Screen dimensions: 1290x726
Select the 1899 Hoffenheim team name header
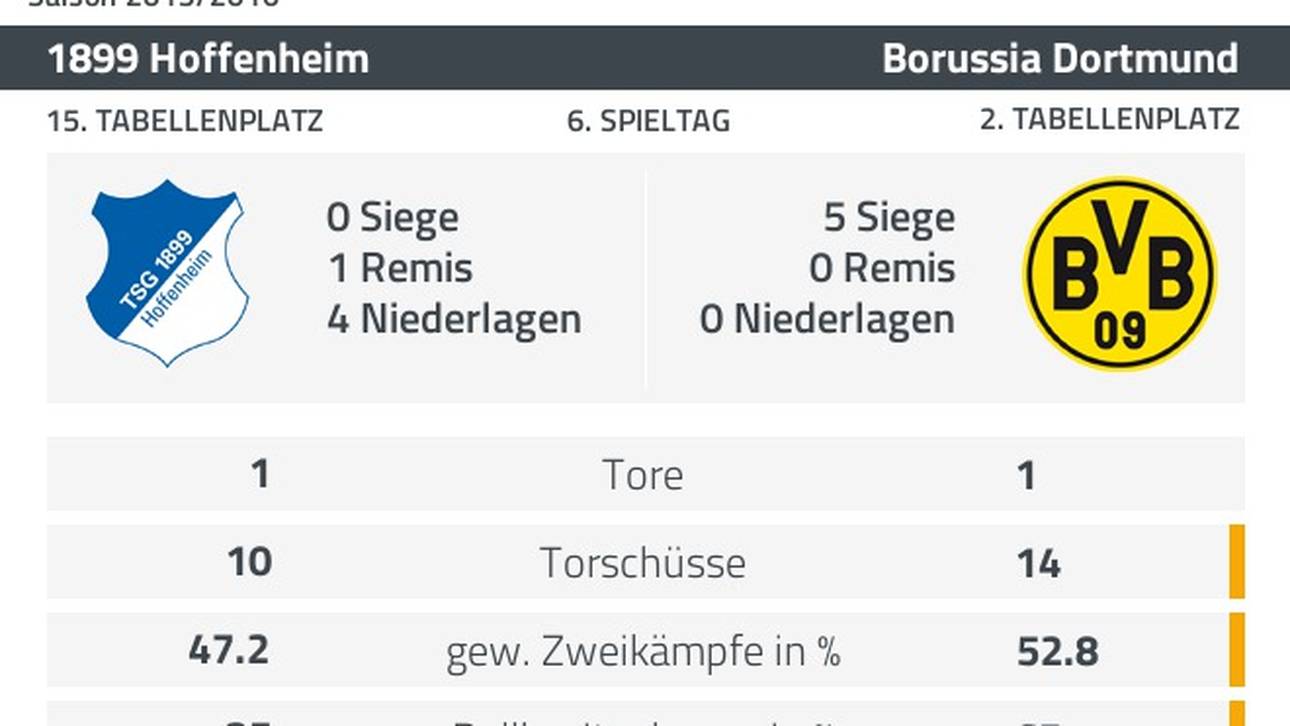pos(208,59)
